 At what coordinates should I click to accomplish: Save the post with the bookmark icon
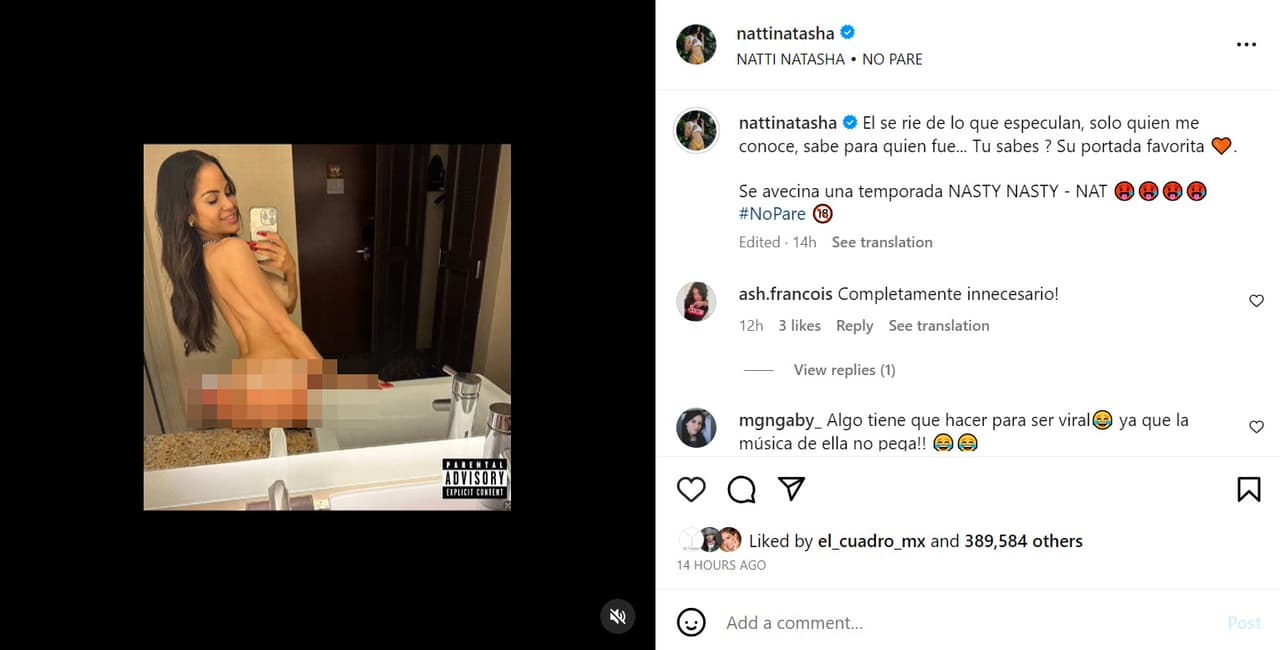coord(1249,490)
